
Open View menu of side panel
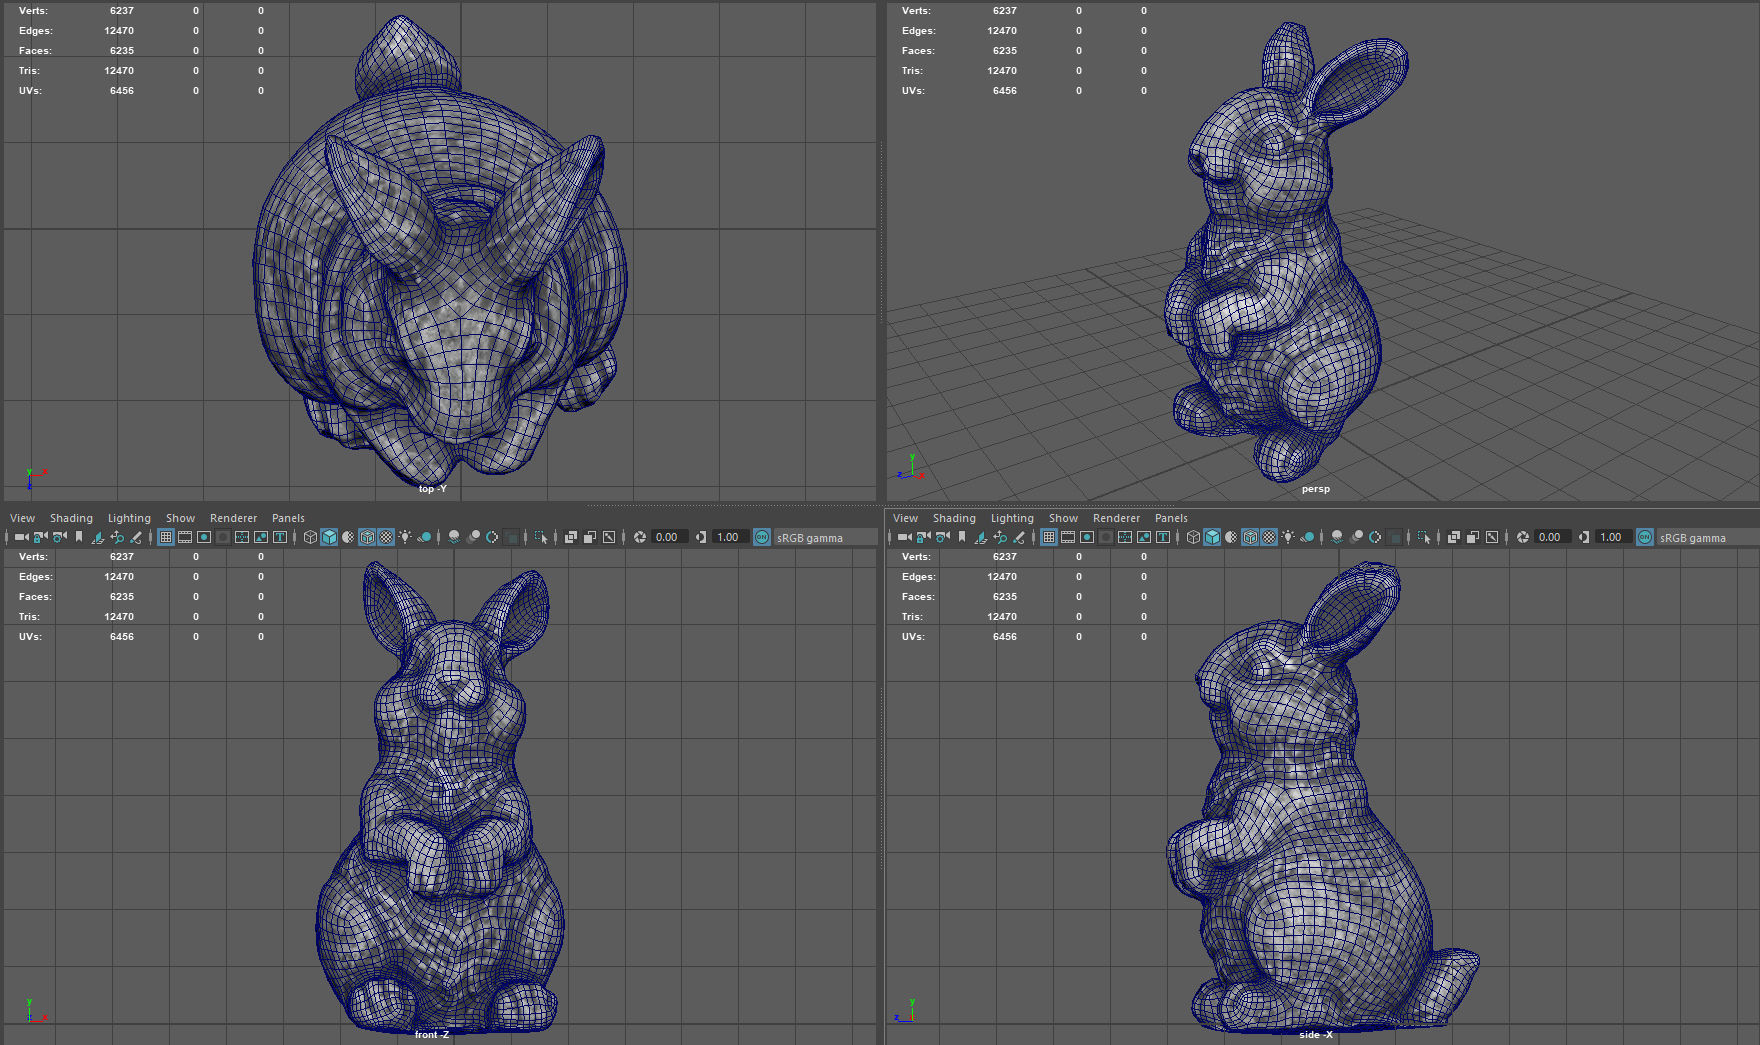click(905, 518)
